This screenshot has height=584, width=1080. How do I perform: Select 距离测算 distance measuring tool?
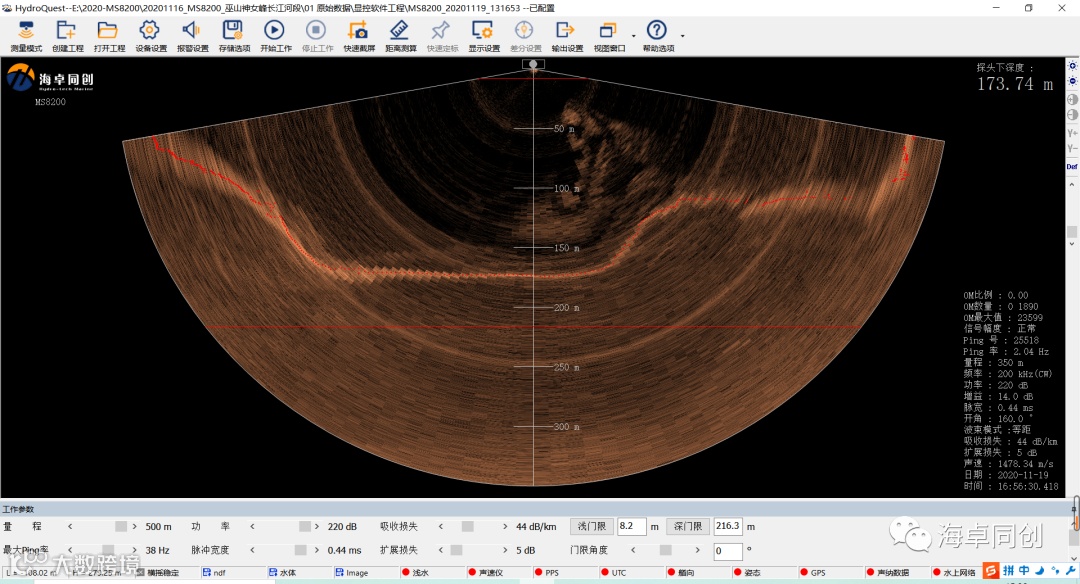coord(399,31)
